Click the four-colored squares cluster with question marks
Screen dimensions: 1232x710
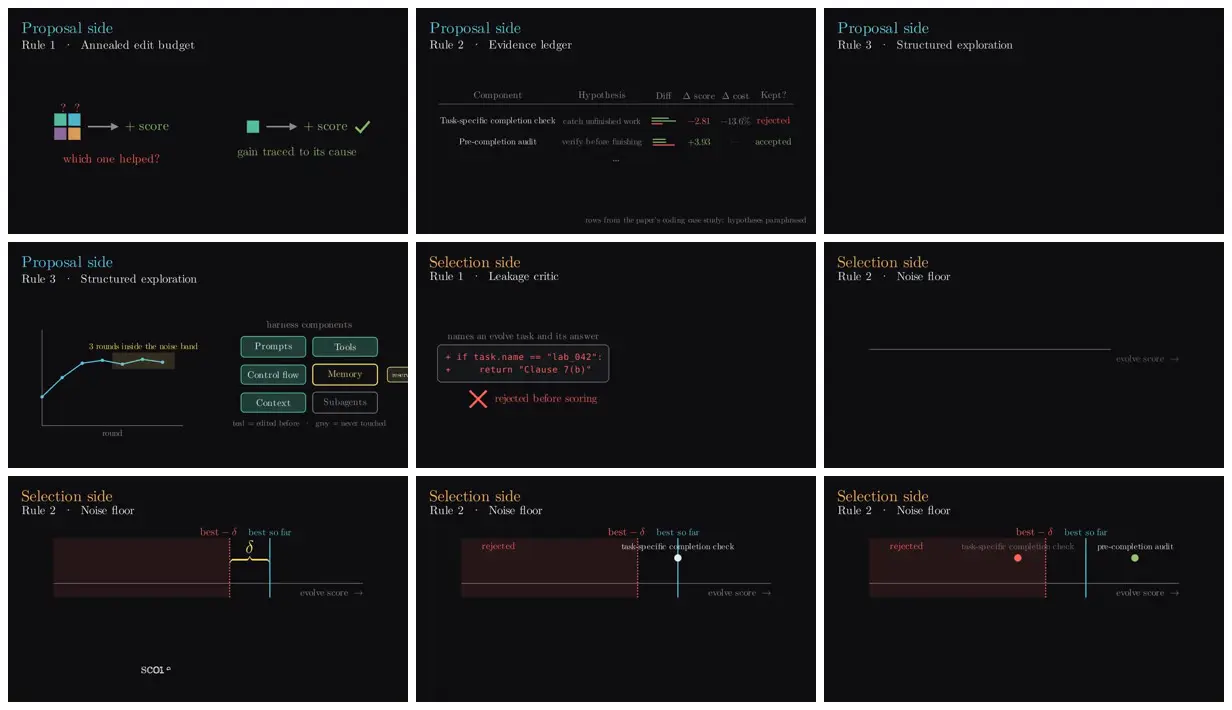(67, 124)
